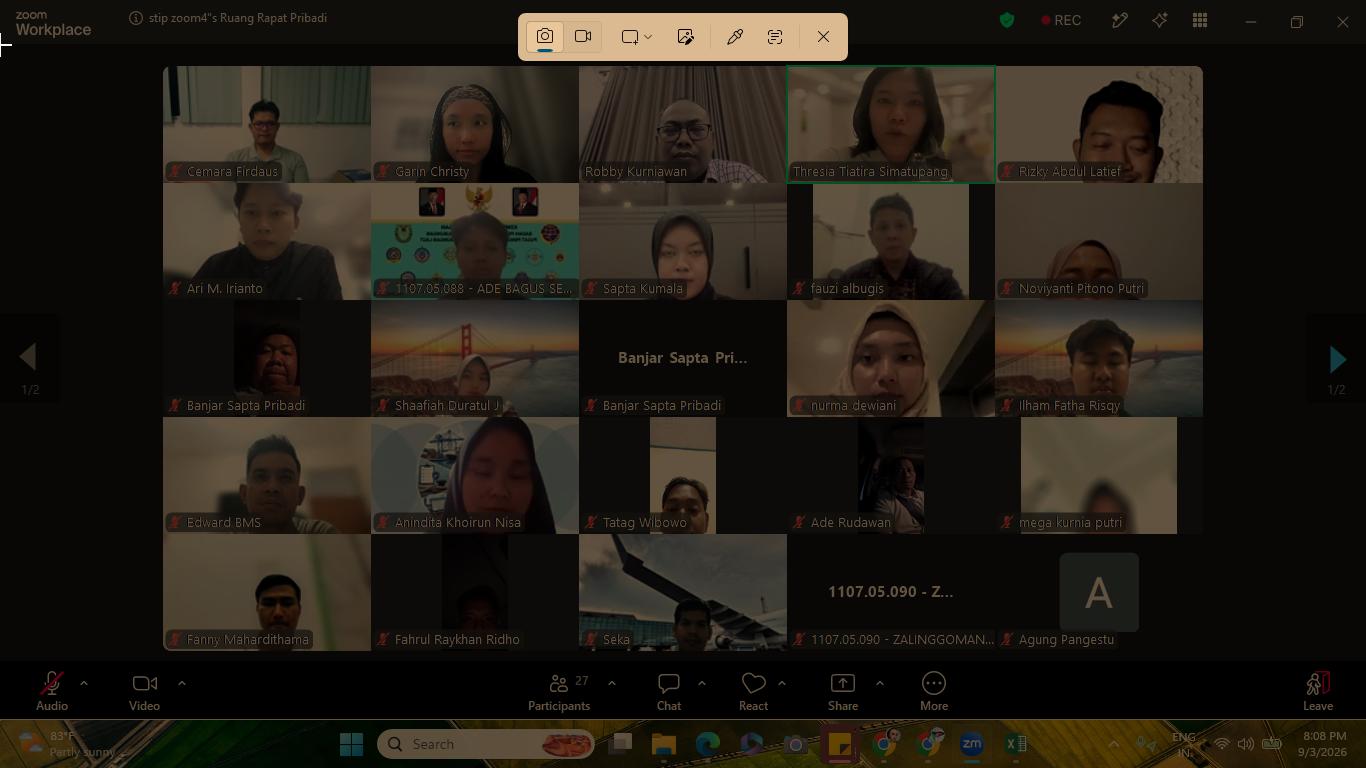The image size is (1366, 768).
Task: Open the apps grid icon beside REC
Action: pos(1200,20)
